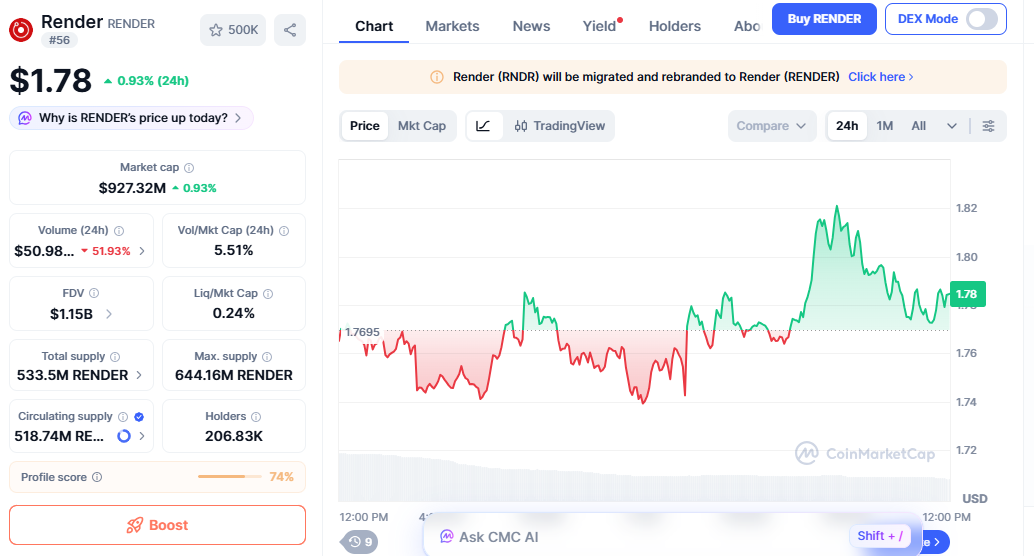Switch to the About tab
The height and width of the screenshot is (556, 1034).
pos(747,26)
